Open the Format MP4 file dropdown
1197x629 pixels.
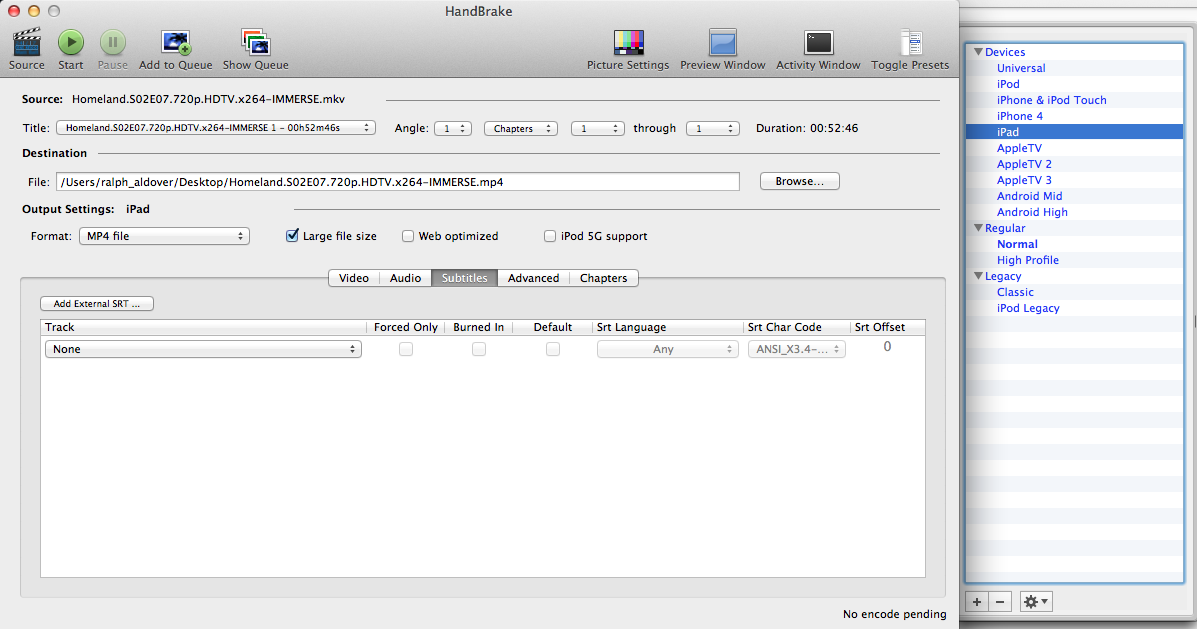click(x=164, y=237)
